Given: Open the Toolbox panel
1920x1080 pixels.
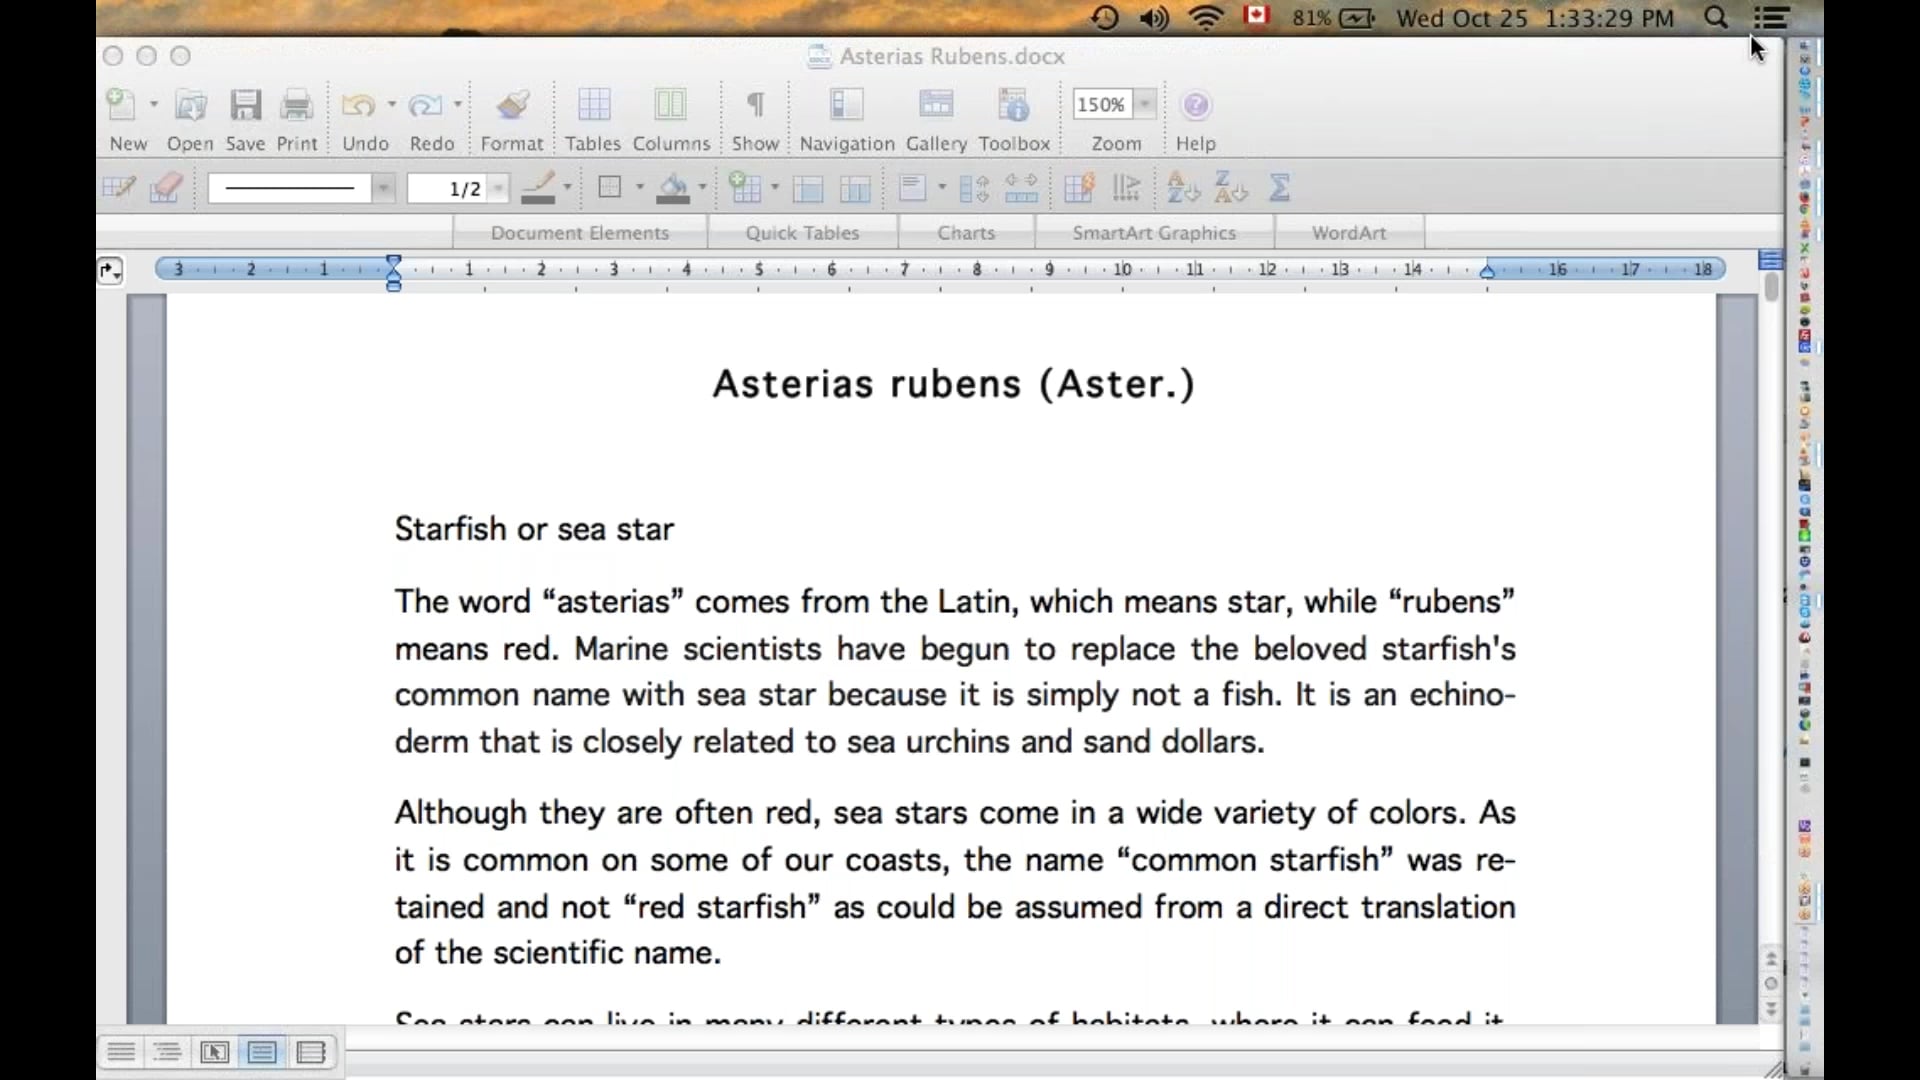Looking at the screenshot, I should click(1013, 106).
